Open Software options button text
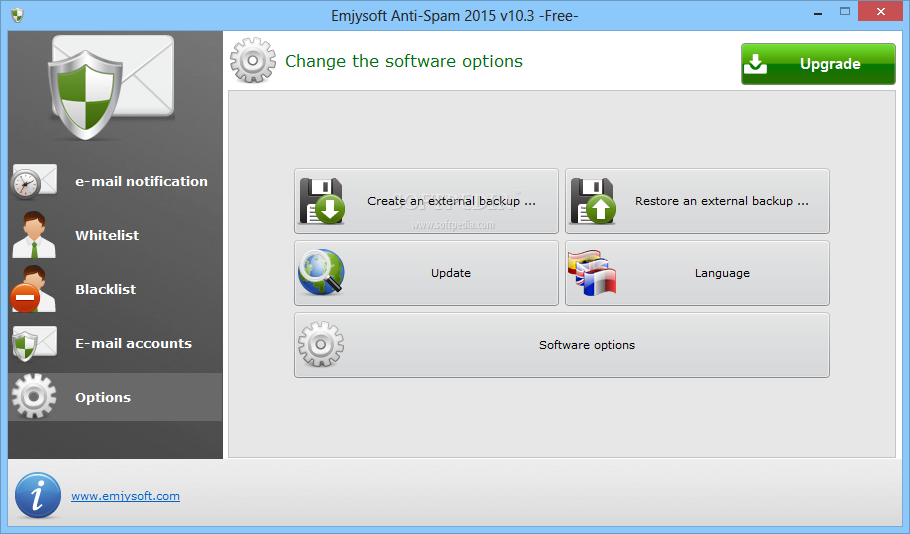The width and height of the screenshot is (910, 534). pyautogui.click(x=587, y=345)
